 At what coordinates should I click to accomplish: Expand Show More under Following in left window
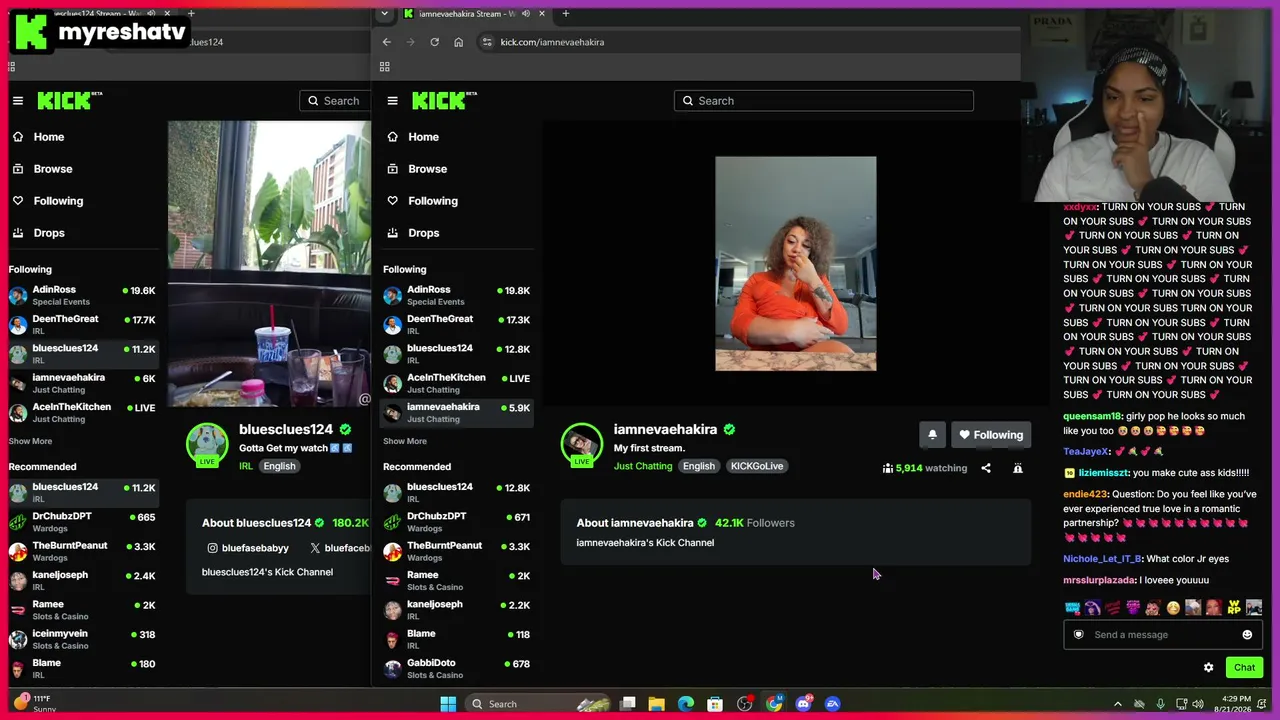[30, 441]
